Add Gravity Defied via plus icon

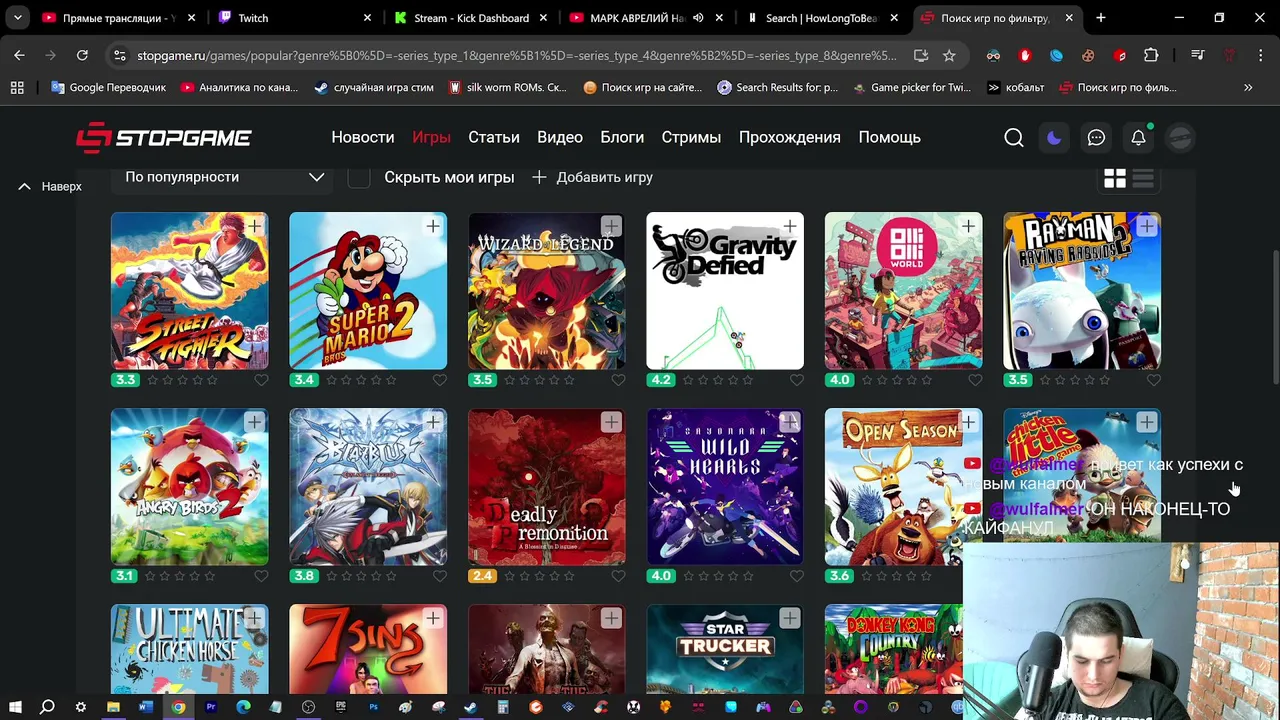click(789, 227)
